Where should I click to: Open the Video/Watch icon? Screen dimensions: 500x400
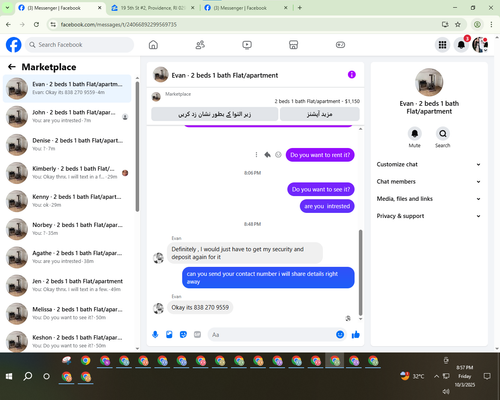(x=247, y=45)
